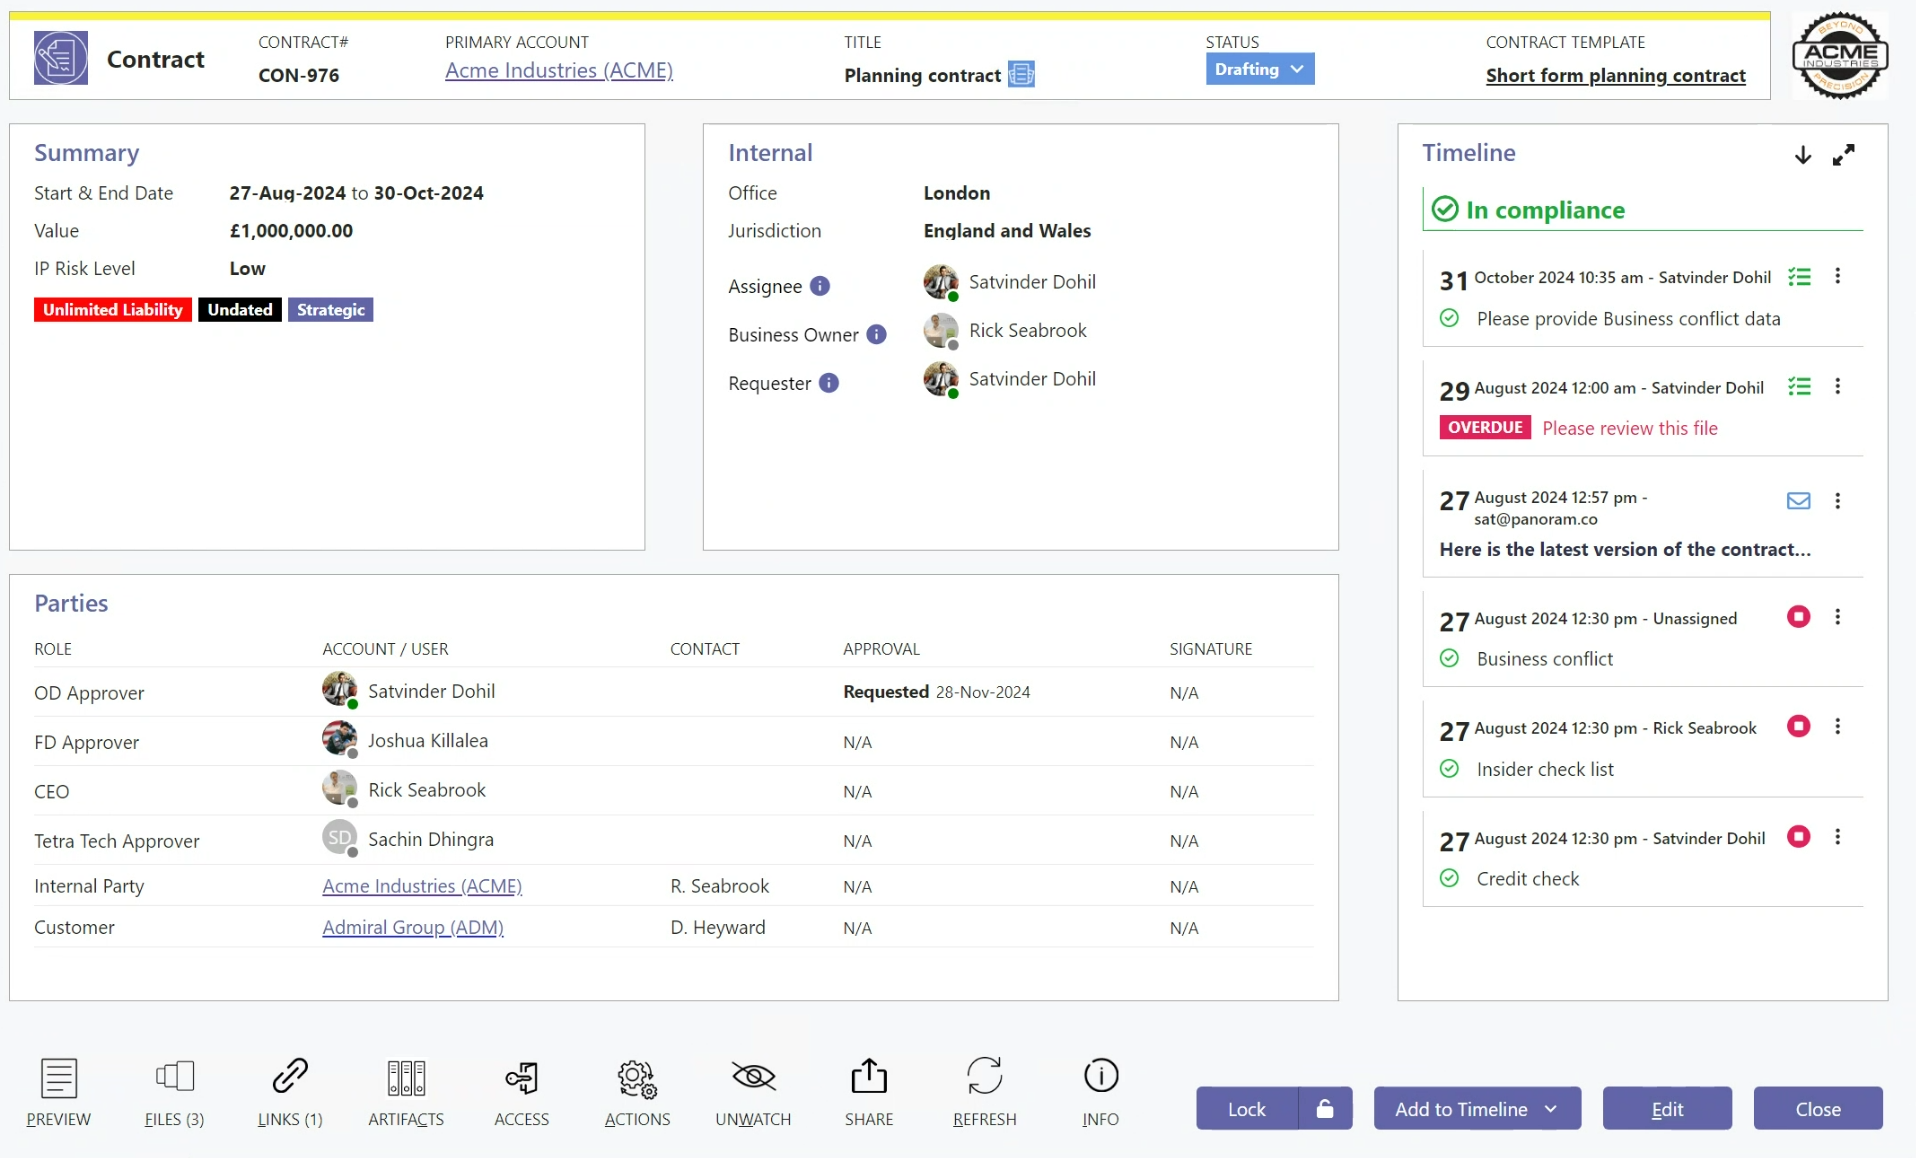Click Rick Seabrook avatar in Business Owner row
This screenshot has width=1916, height=1158.
pos(941,330)
